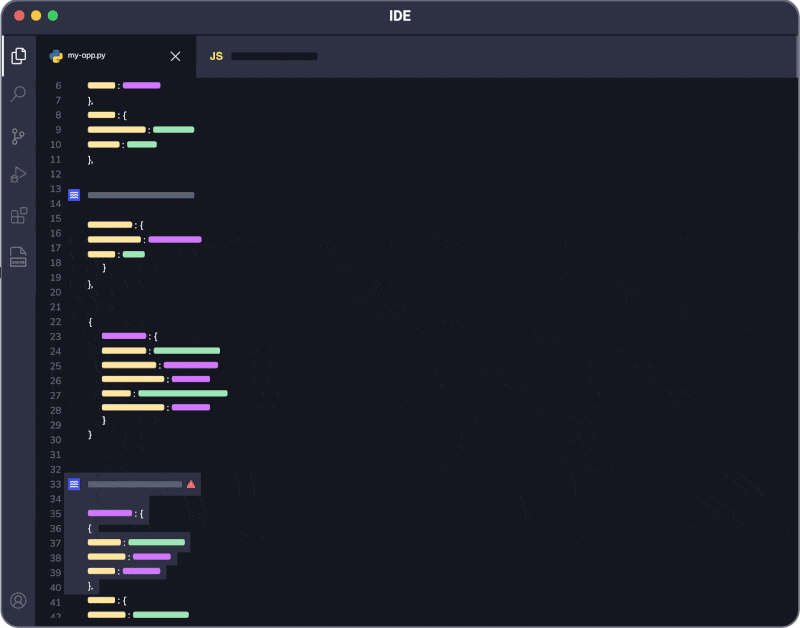This screenshot has height=628, width=800.
Task: Click the green maximize window button
Action: click(53, 16)
